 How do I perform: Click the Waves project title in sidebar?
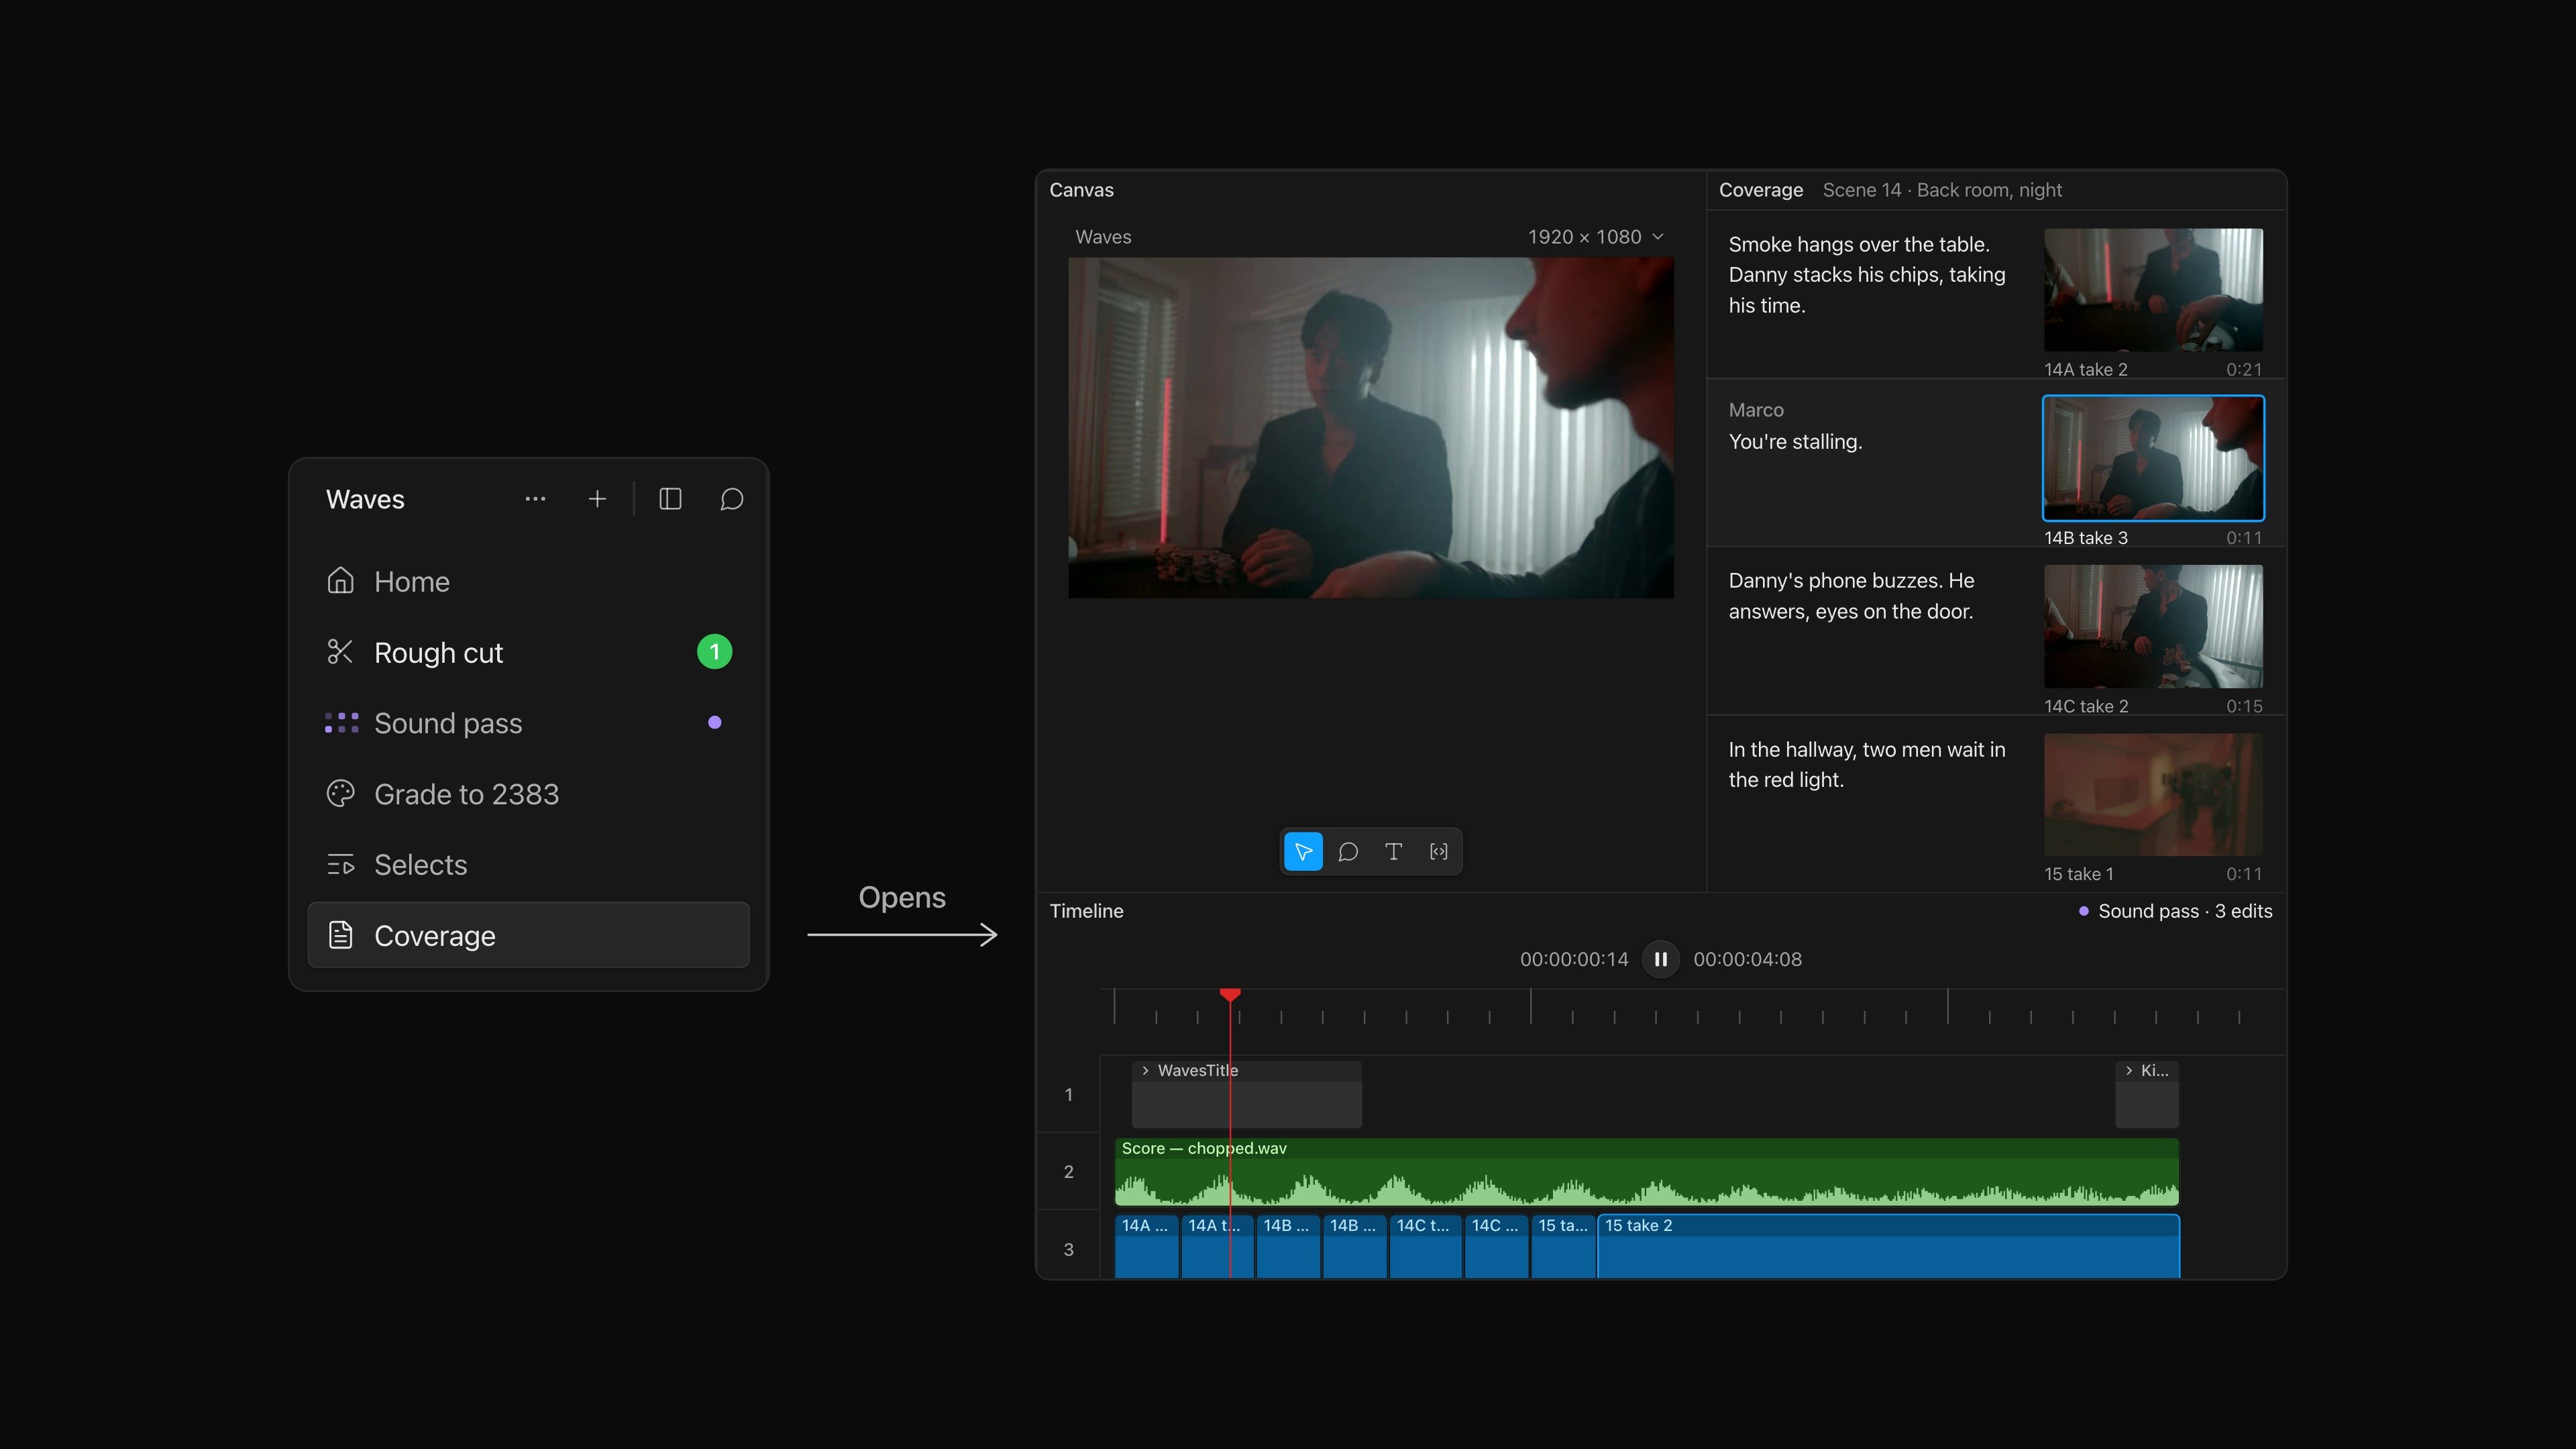pos(365,499)
